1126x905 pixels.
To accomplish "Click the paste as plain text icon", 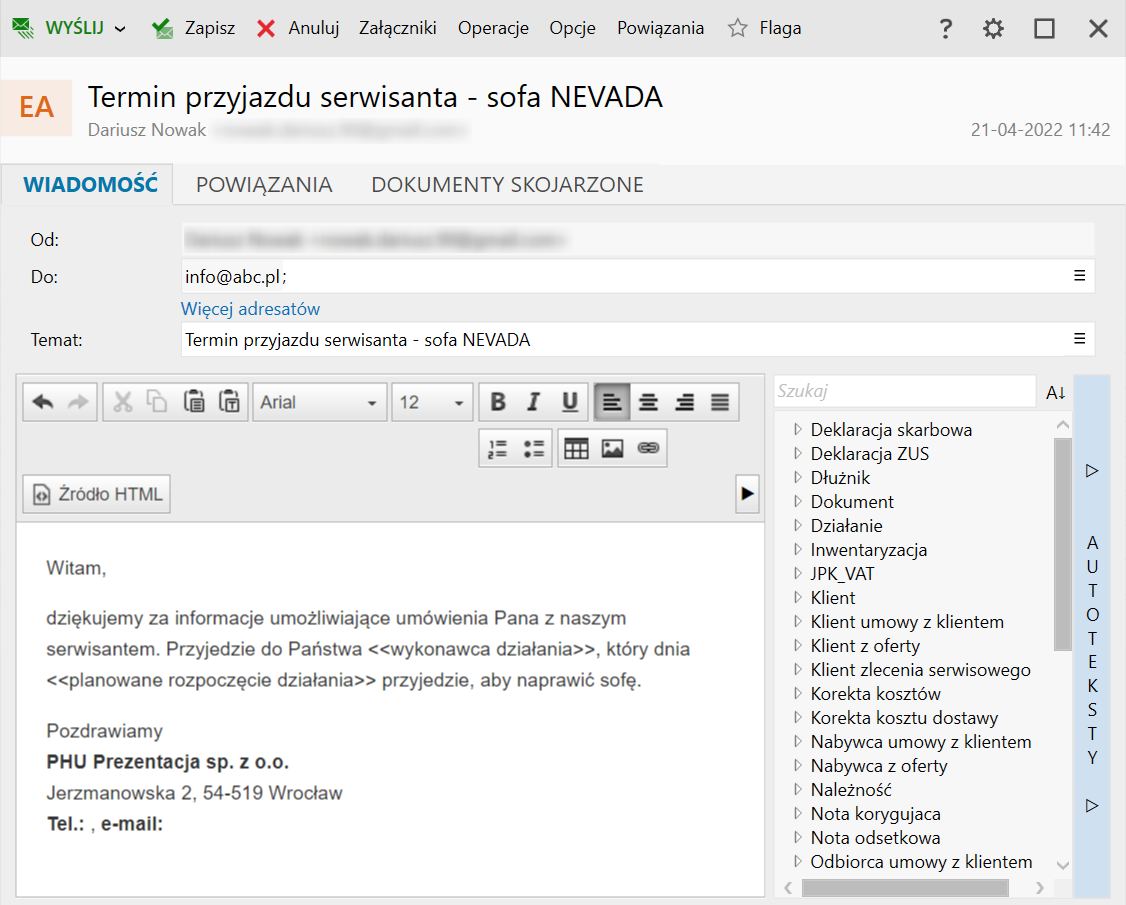I will click(x=230, y=402).
